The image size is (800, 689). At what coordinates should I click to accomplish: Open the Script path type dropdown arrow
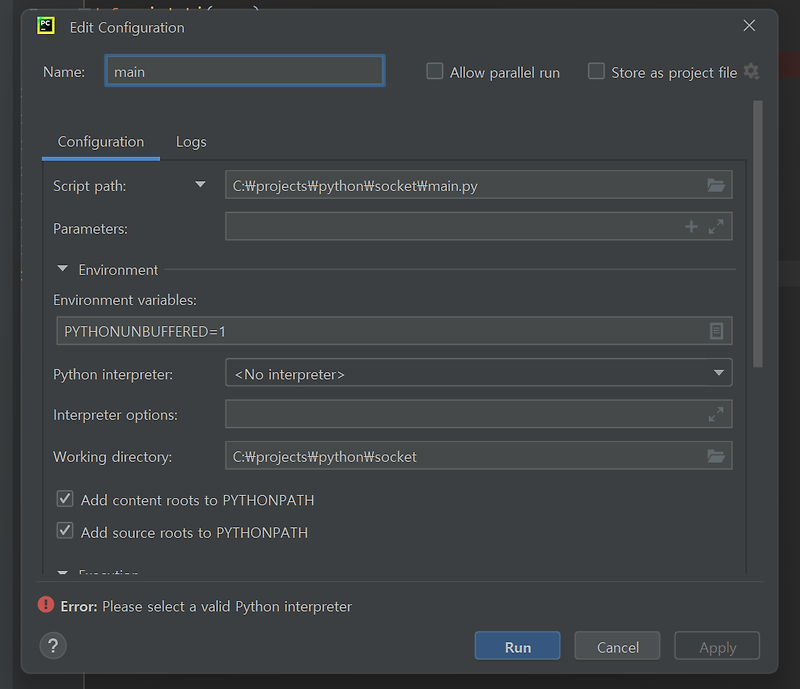[201, 184]
